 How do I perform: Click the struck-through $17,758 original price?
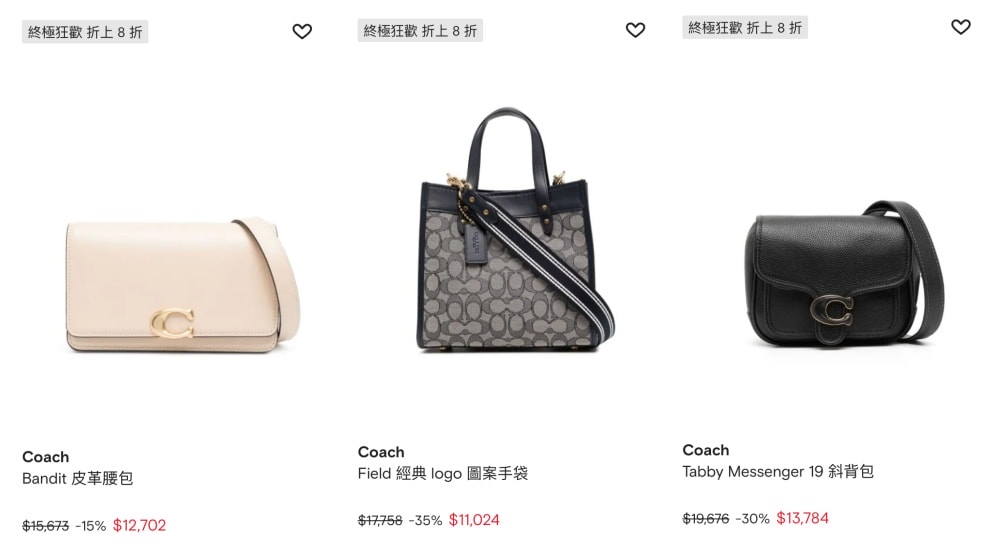point(380,521)
